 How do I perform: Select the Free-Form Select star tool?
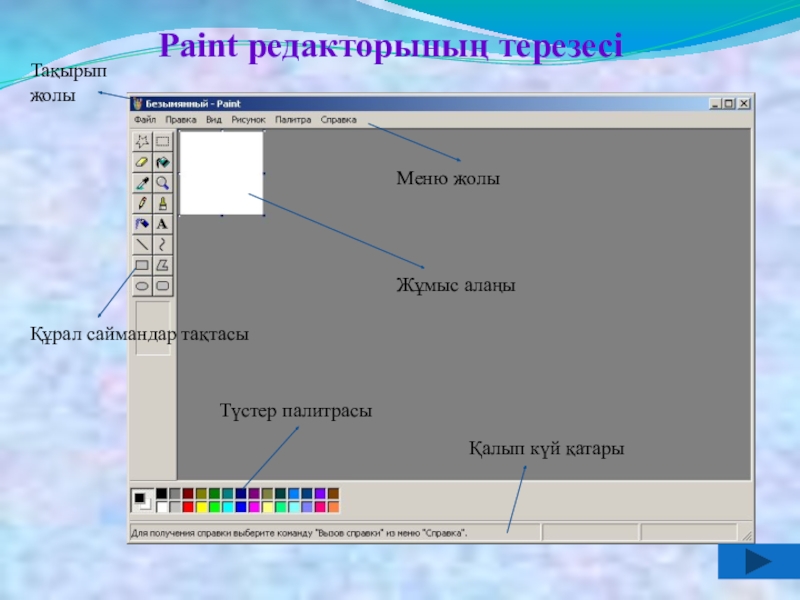pyautogui.click(x=142, y=141)
